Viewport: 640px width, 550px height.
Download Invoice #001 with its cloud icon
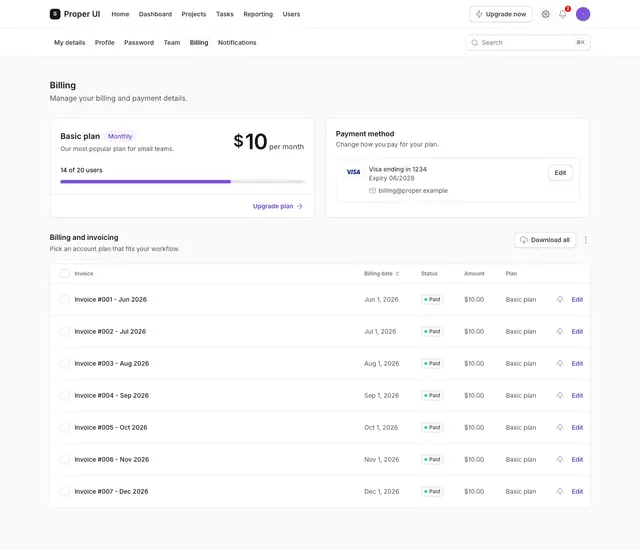pos(560,299)
